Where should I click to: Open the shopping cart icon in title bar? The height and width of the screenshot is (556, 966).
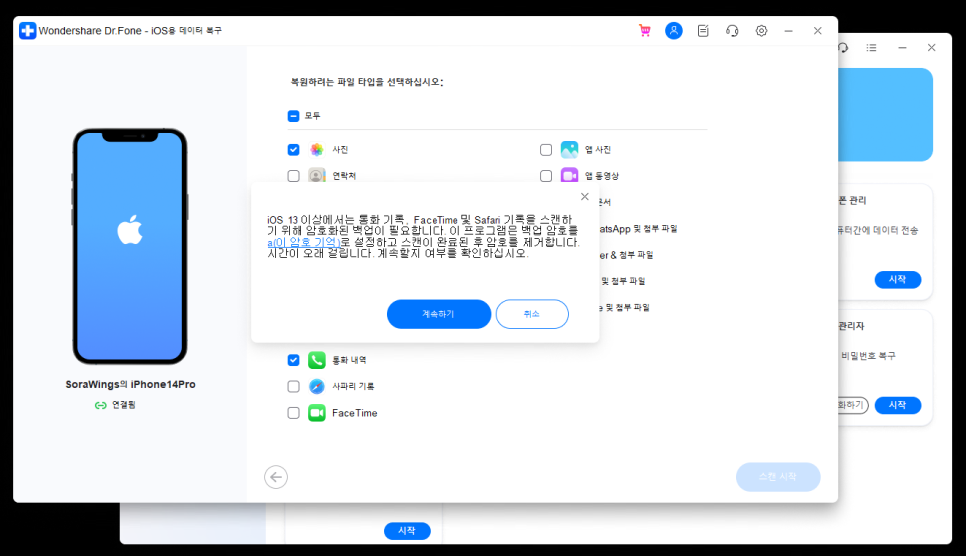point(644,30)
